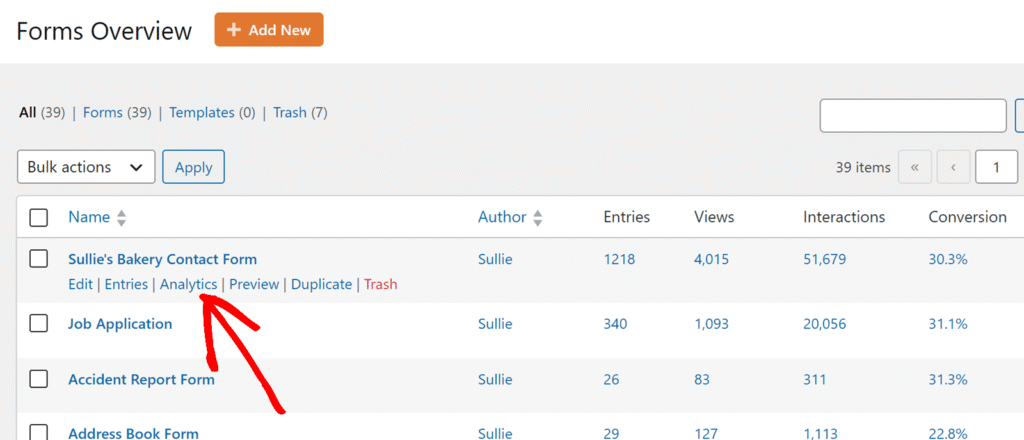Click the 1,093 views value
Image resolution: width=1024 pixels, height=440 pixels.
tap(711, 324)
